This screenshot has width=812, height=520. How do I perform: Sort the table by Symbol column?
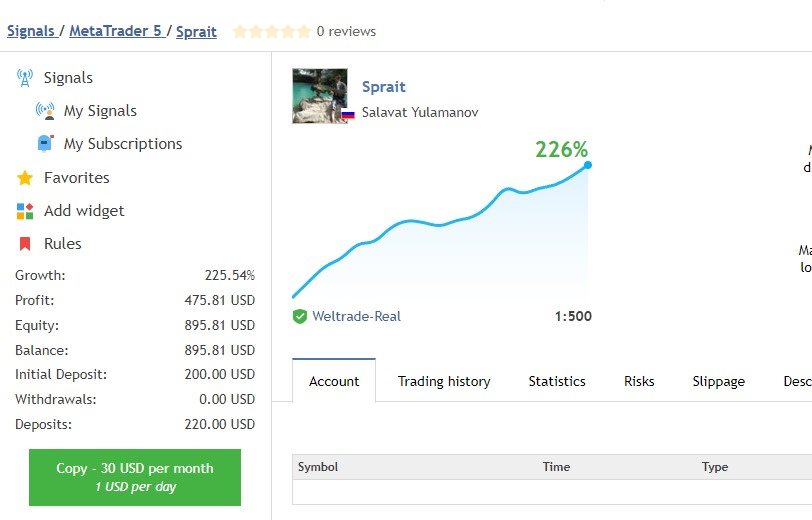coord(318,467)
